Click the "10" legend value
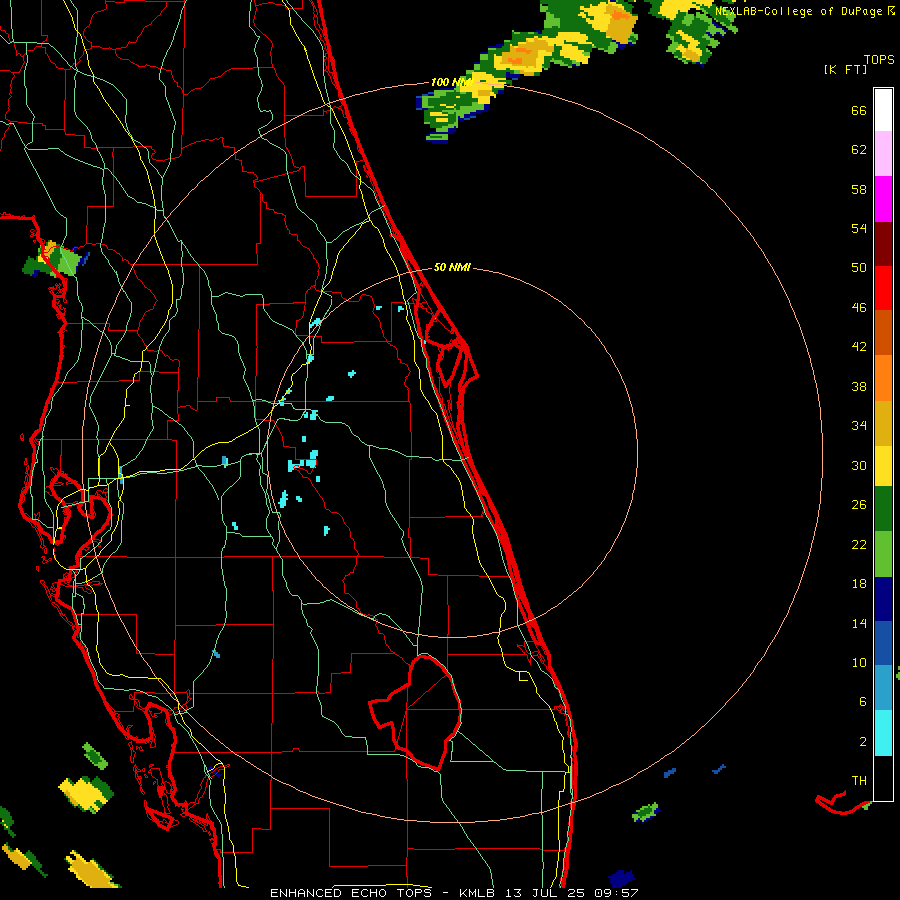 (x=859, y=662)
